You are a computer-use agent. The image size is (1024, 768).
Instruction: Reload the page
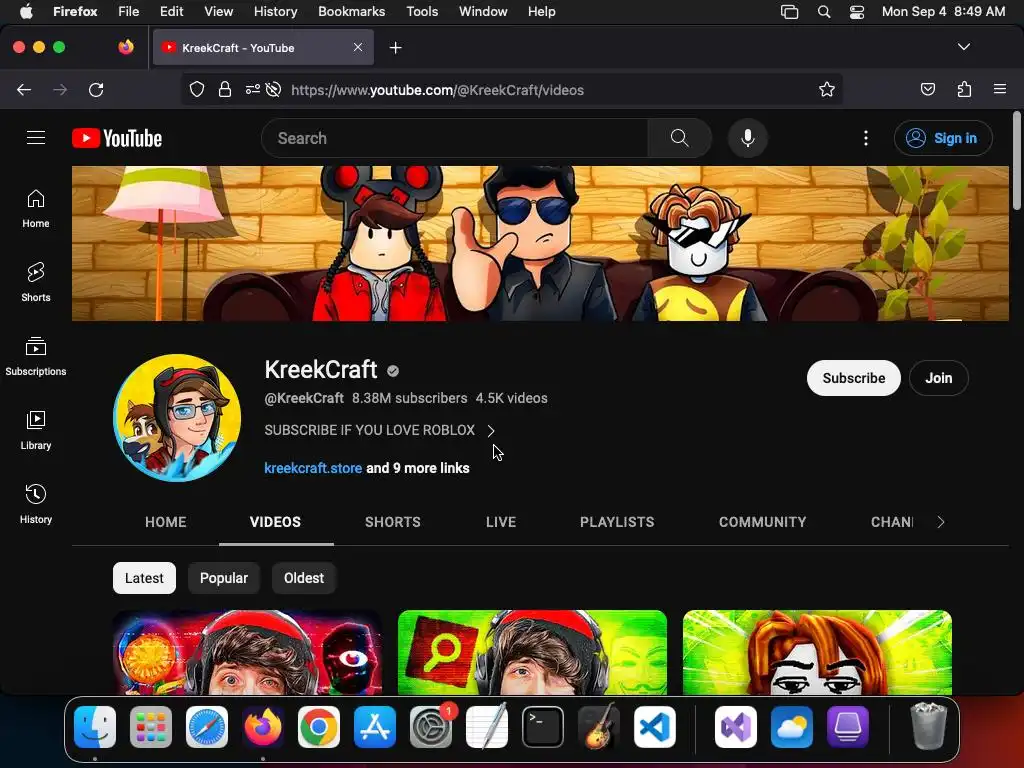96,90
